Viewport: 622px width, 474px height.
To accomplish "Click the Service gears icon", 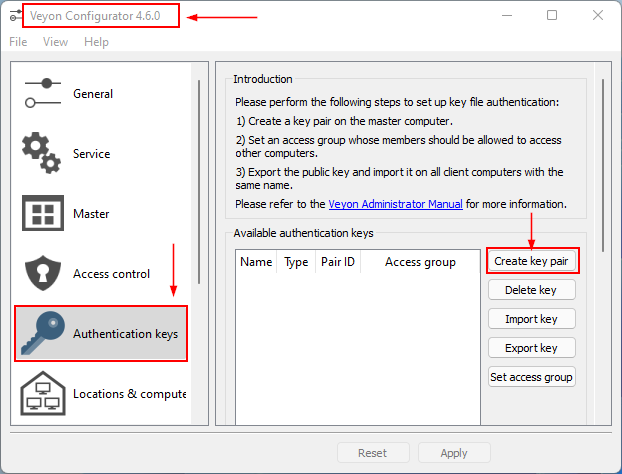I will (x=42, y=153).
